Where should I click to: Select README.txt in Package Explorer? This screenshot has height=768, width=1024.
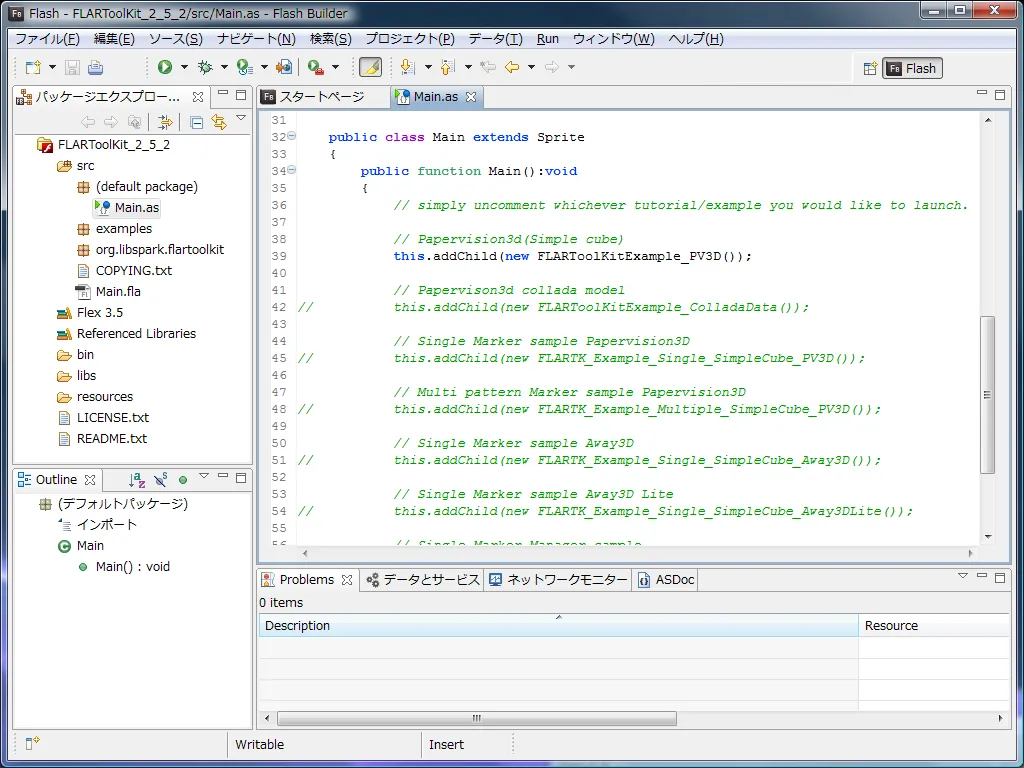point(112,439)
